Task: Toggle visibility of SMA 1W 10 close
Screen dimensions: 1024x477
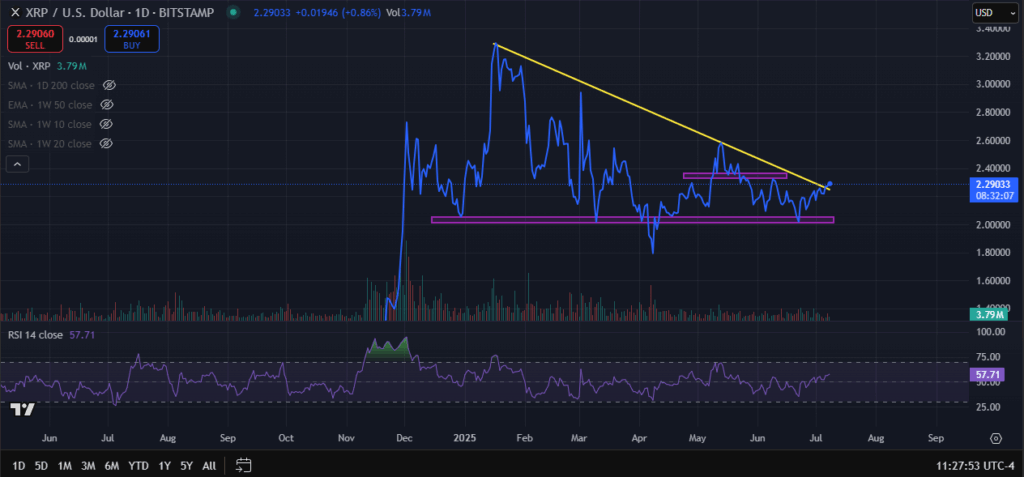Action: pyautogui.click(x=105, y=124)
